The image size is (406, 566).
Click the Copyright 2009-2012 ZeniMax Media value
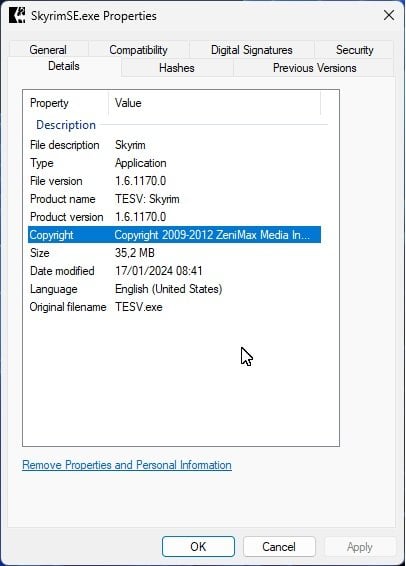point(212,235)
